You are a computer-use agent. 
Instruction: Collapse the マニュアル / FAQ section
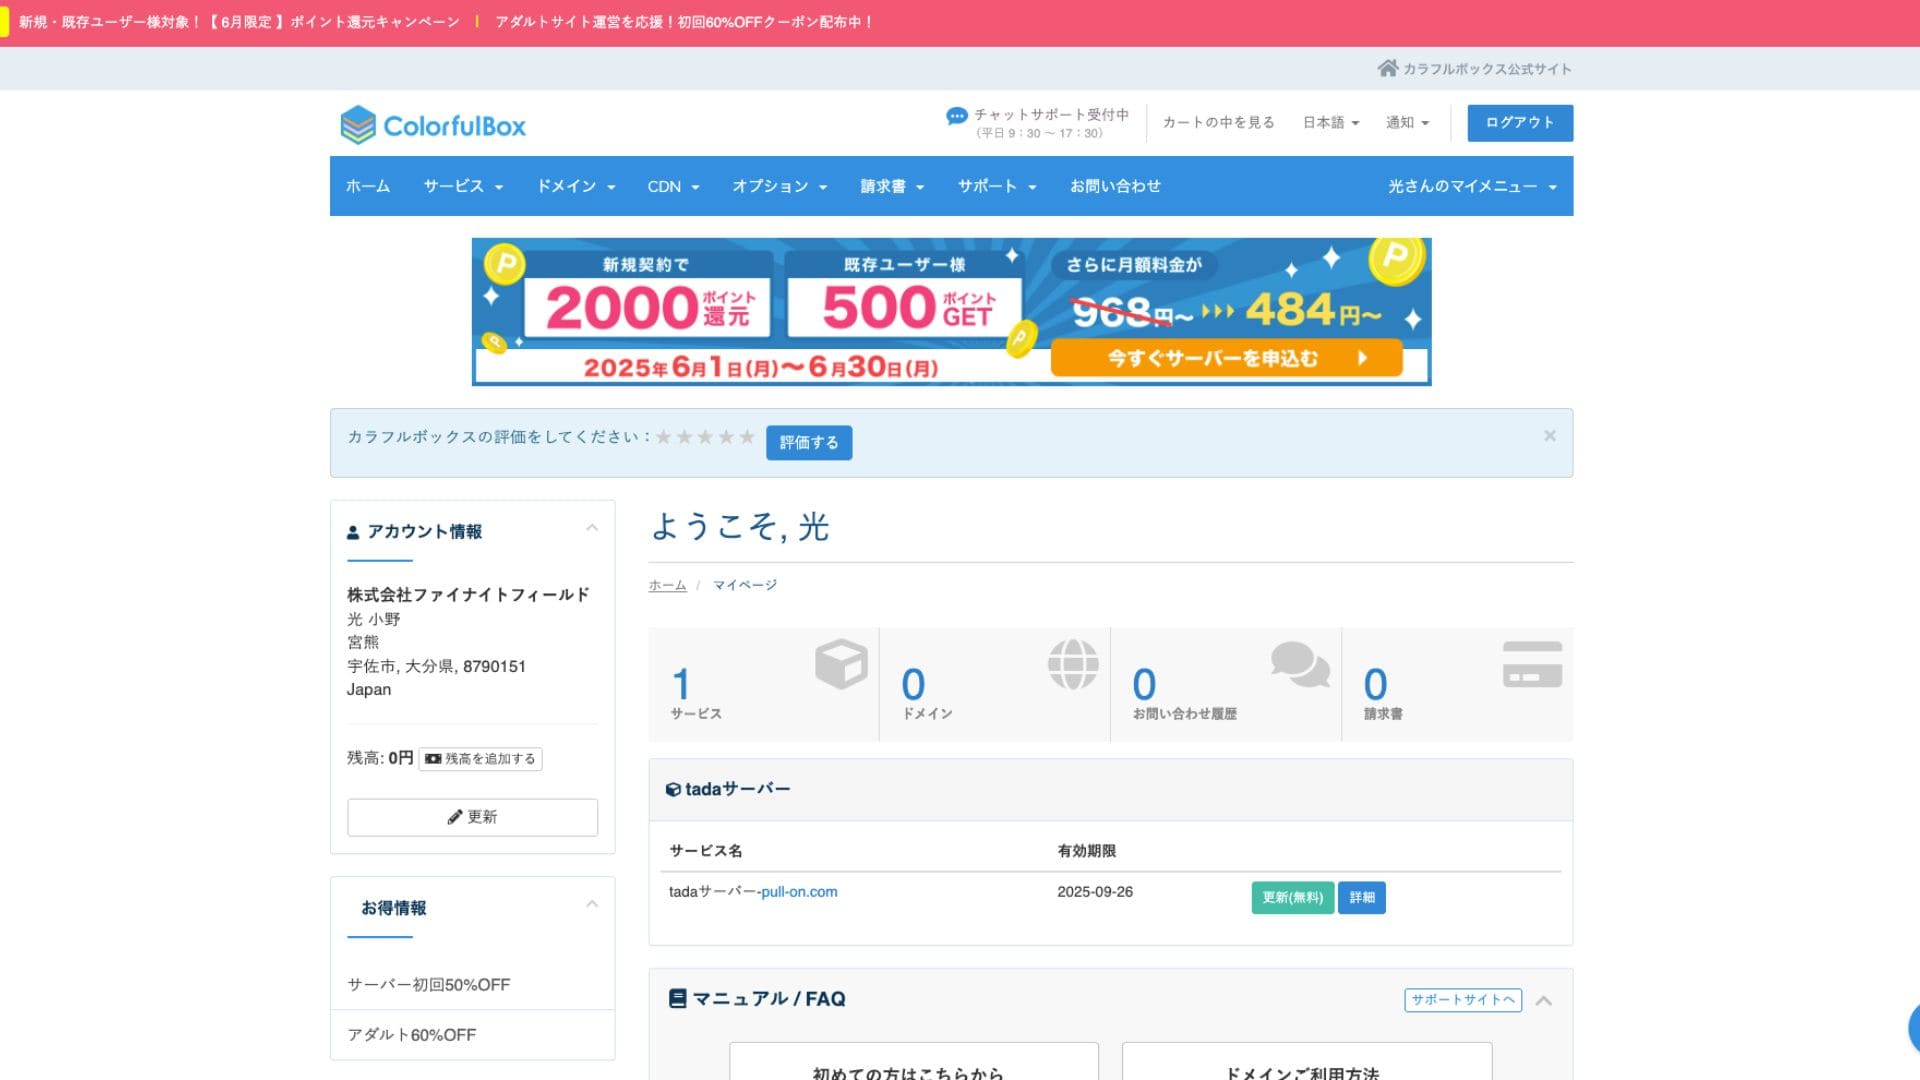[1544, 1000]
